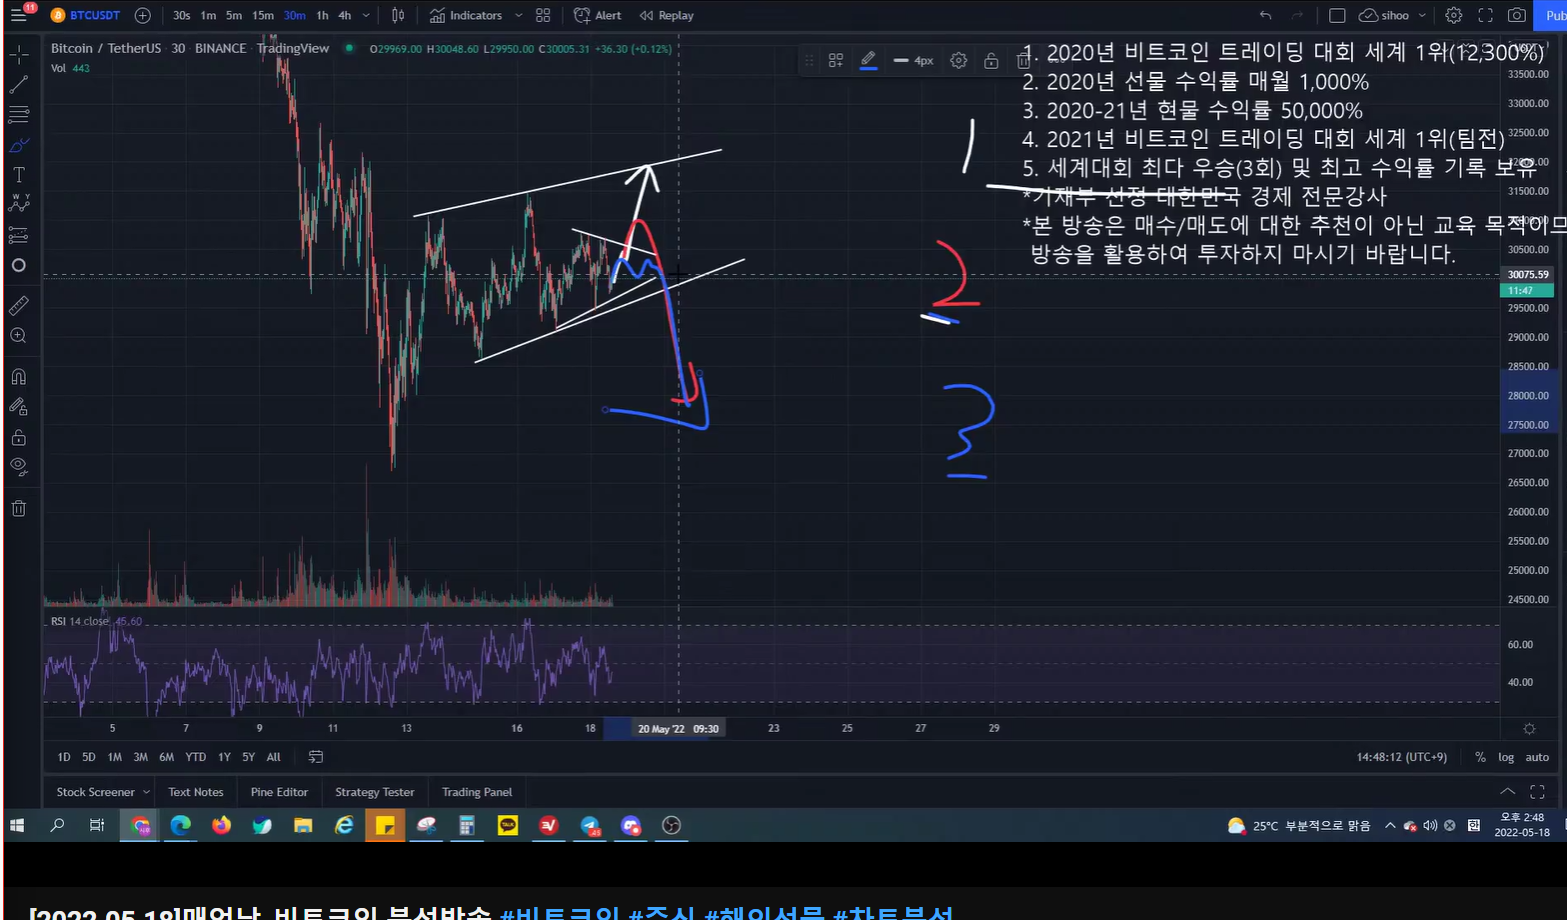Click the BTCUSDT symbol search
This screenshot has height=920, width=1567.
pos(85,15)
